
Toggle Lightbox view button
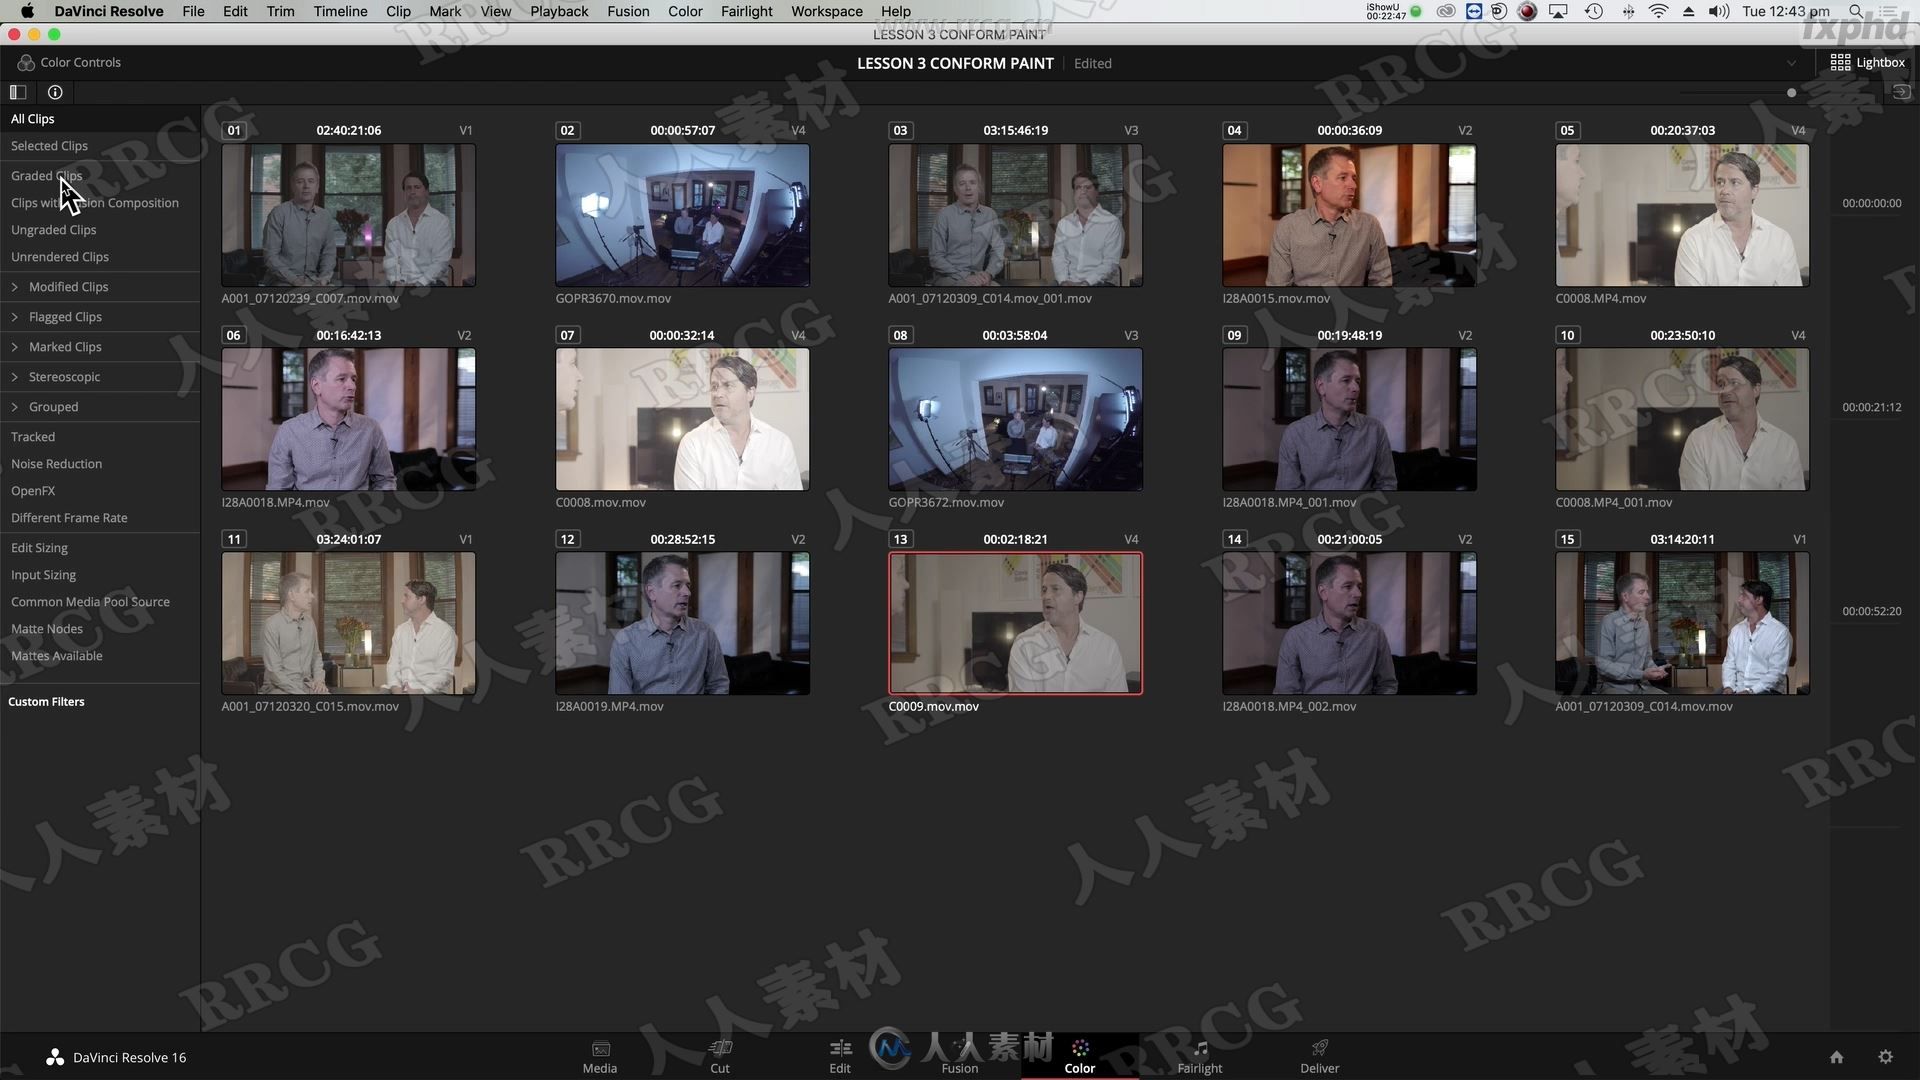pos(1868,62)
